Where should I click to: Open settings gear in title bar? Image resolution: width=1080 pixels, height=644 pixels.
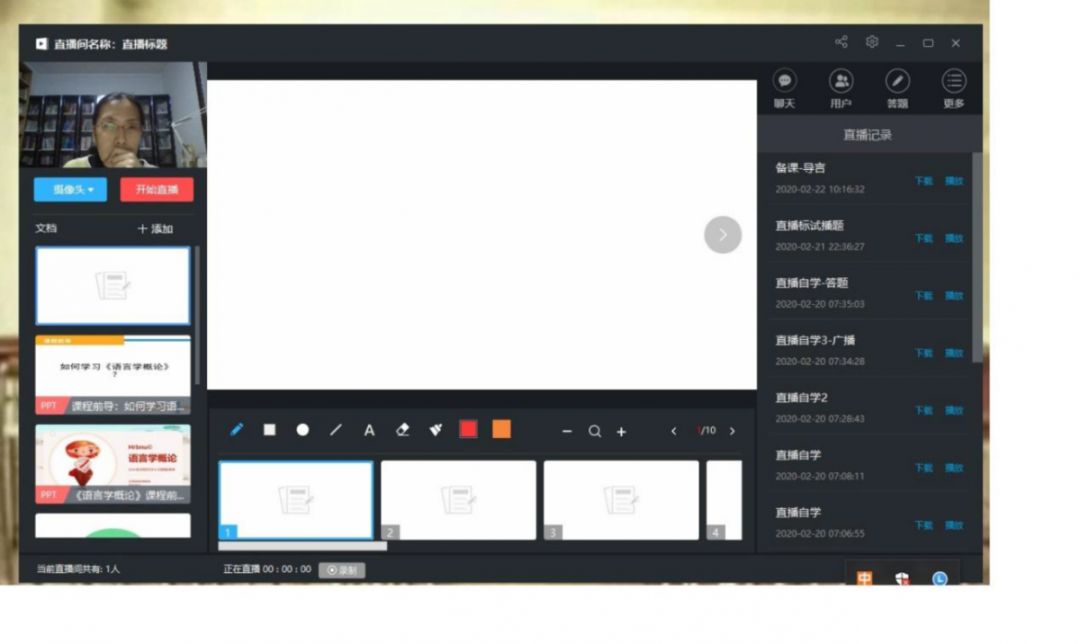click(872, 43)
